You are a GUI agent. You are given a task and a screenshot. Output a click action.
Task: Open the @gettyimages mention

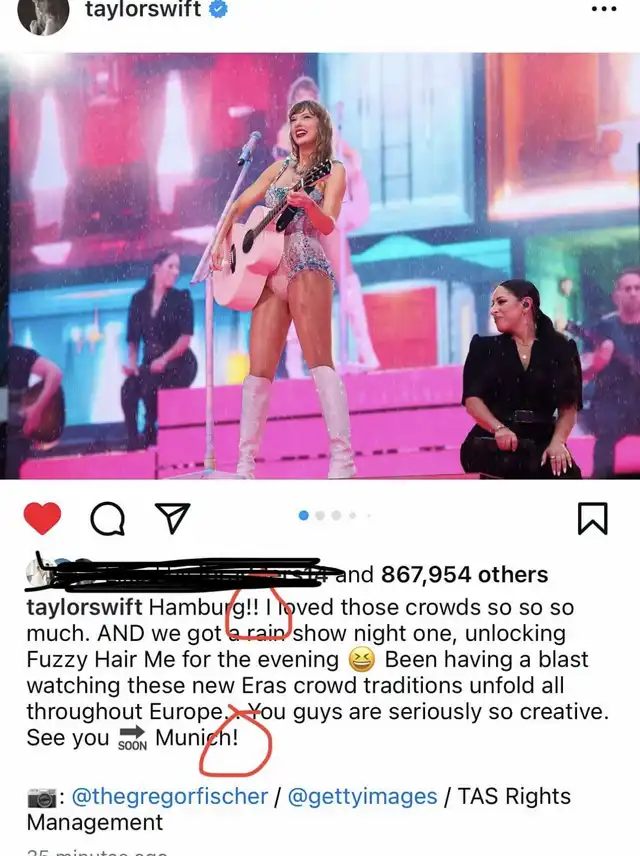(x=363, y=796)
